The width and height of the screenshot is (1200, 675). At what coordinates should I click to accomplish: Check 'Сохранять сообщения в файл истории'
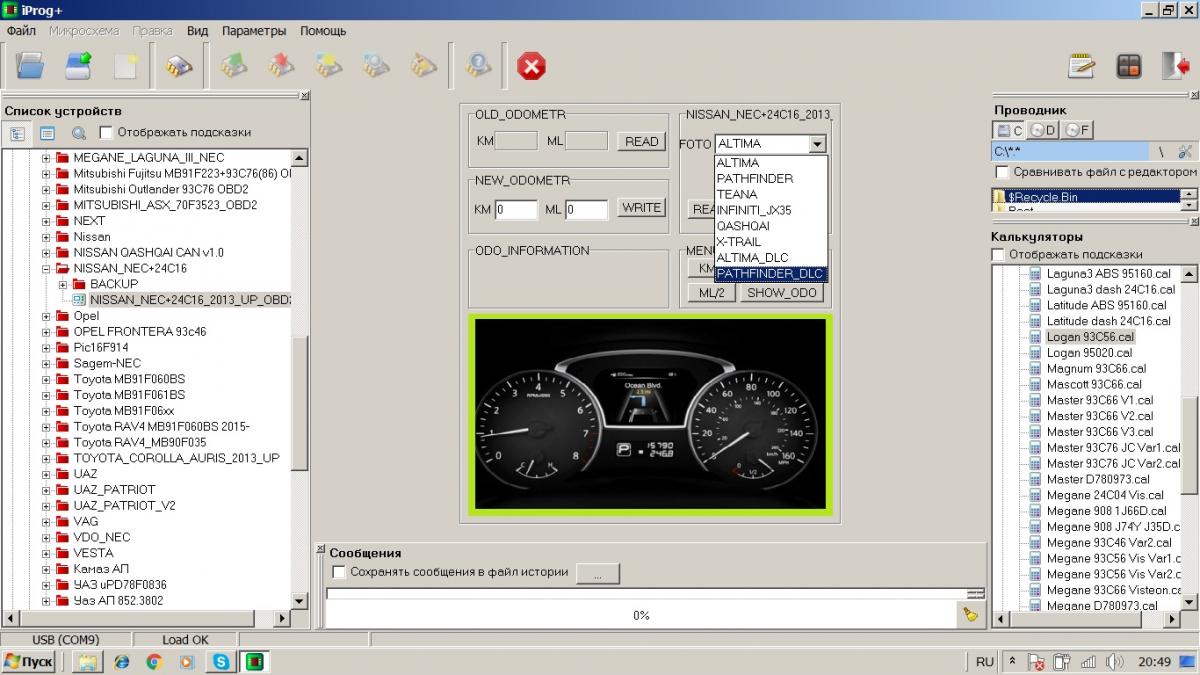pos(339,572)
